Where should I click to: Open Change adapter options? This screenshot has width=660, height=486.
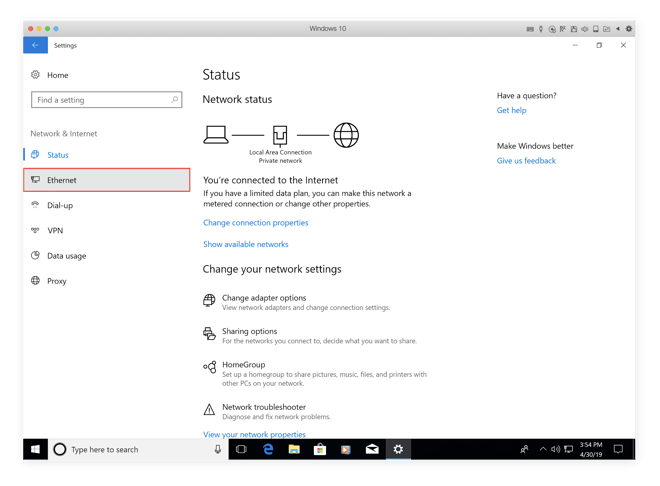coord(264,298)
